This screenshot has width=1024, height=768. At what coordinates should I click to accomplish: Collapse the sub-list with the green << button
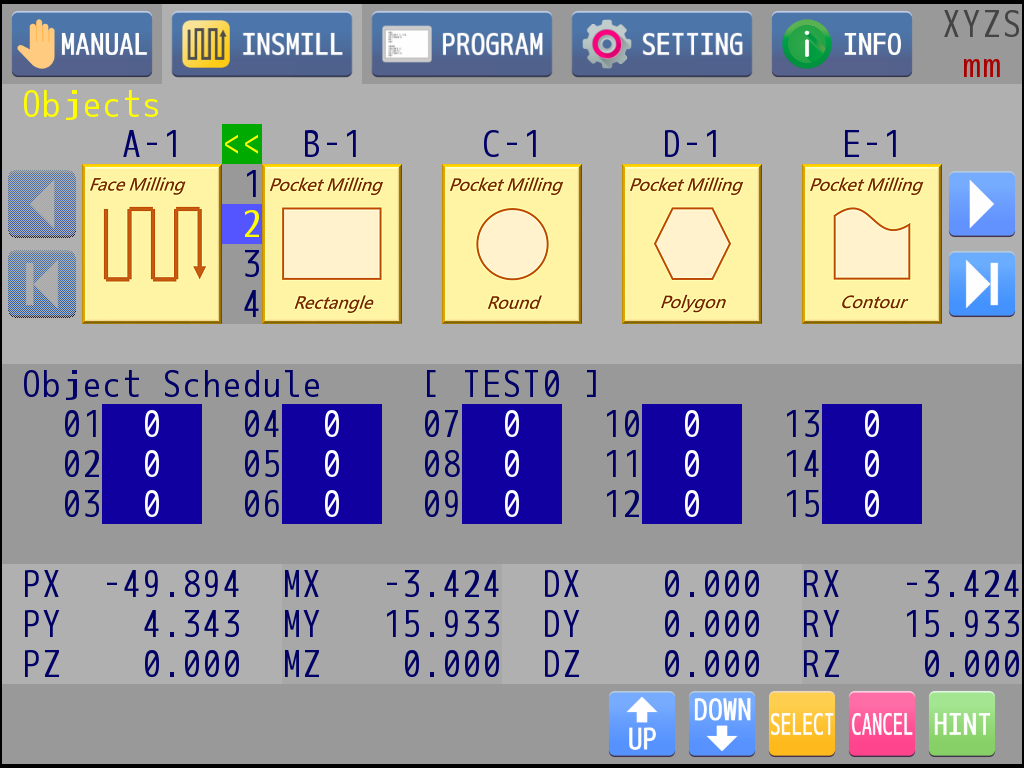click(x=241, y=145)
